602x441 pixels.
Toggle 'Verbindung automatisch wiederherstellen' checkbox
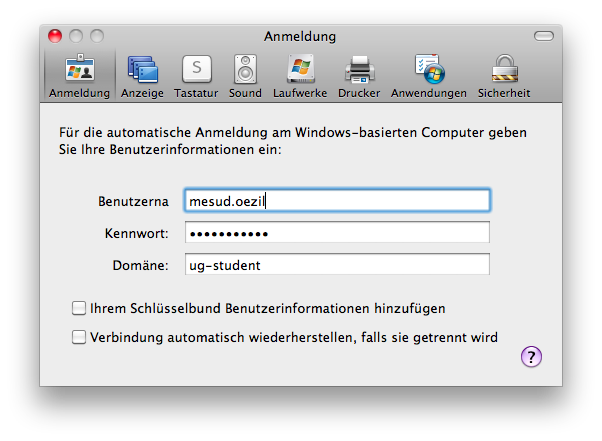(x=79, y=337)
